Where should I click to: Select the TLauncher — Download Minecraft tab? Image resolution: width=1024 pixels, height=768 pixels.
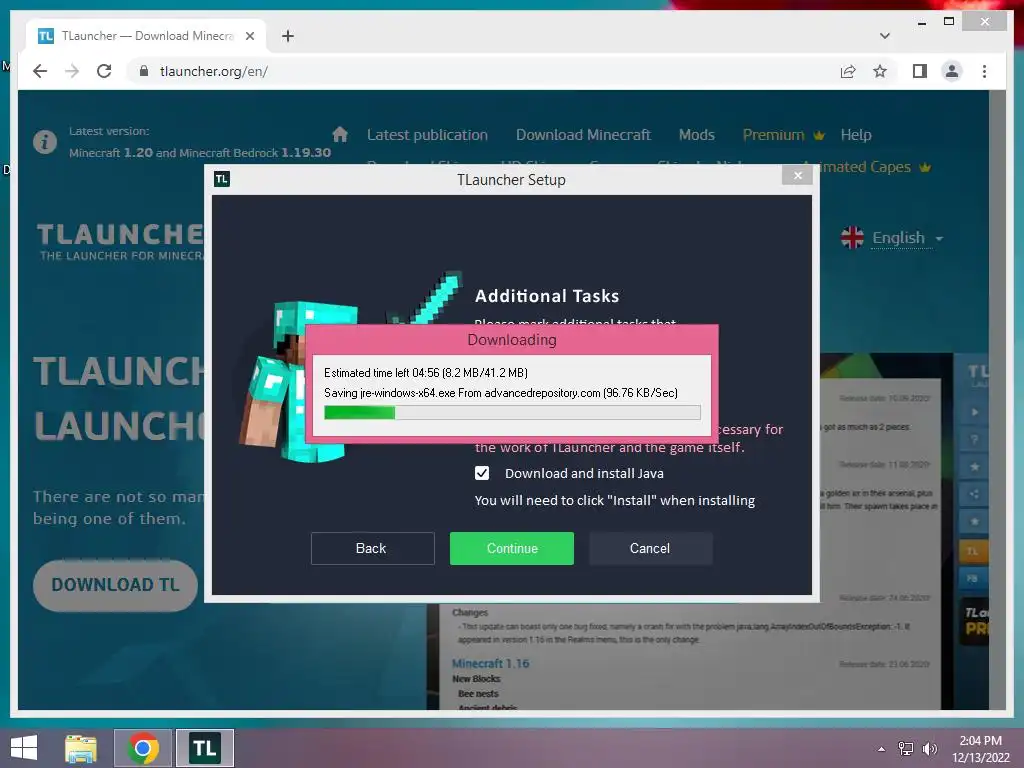pos(146,36)
